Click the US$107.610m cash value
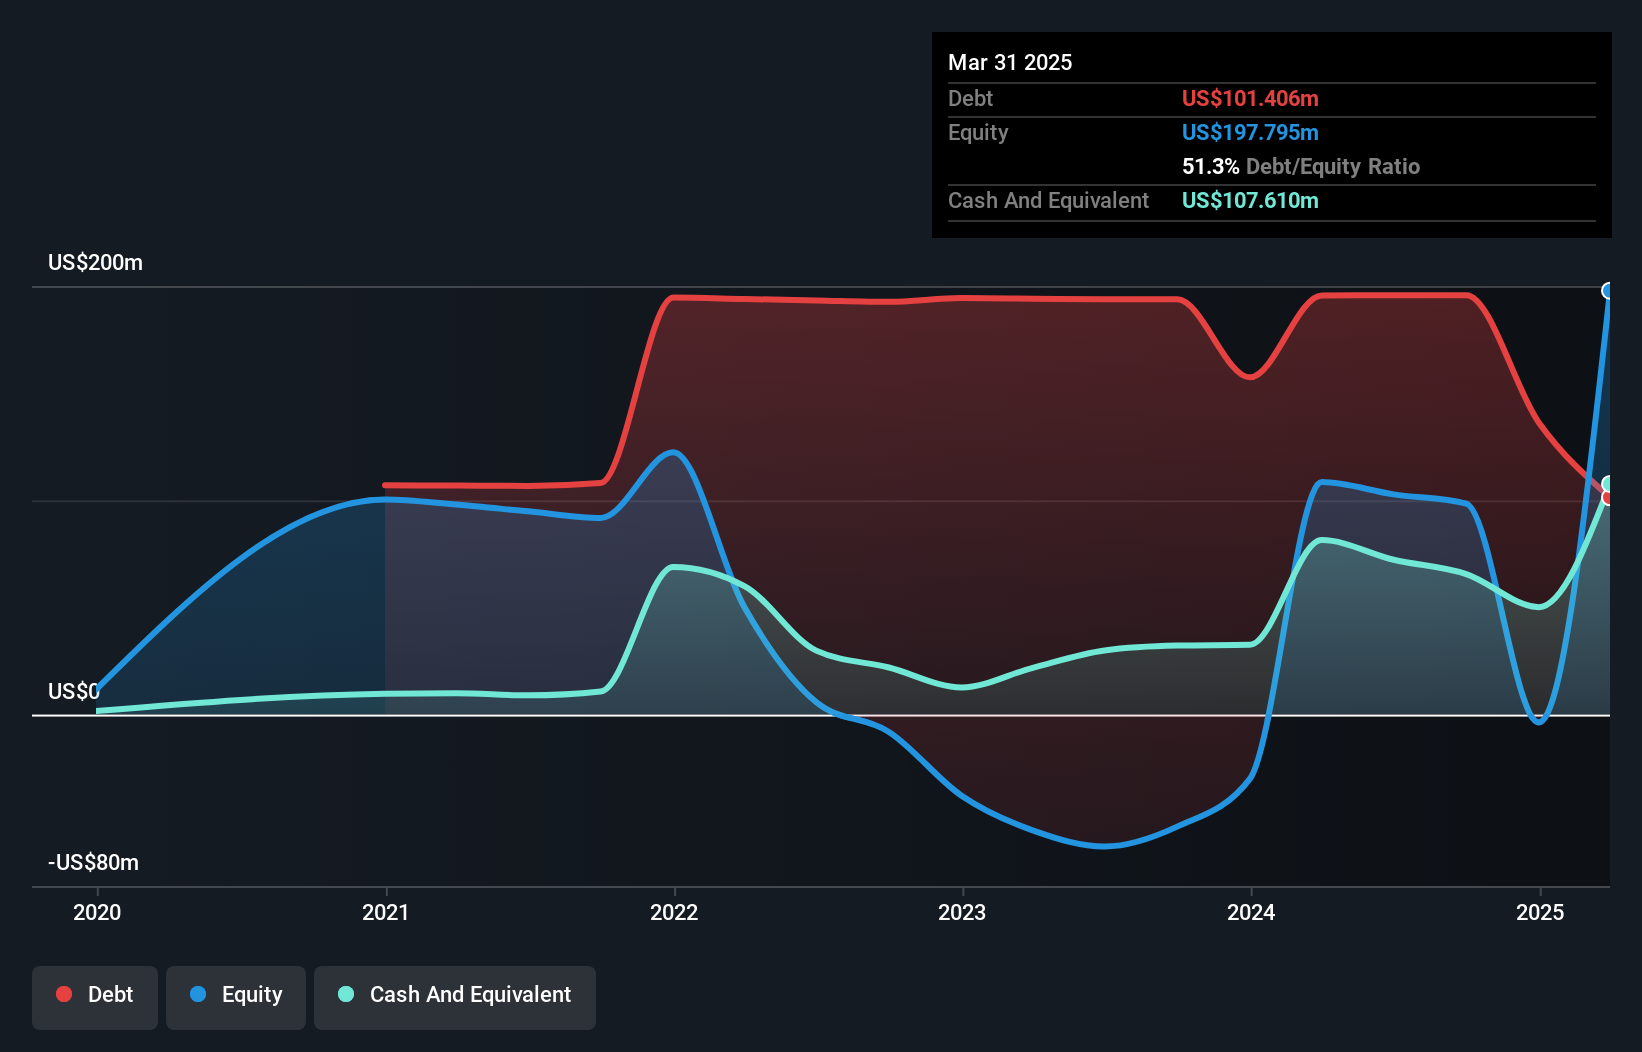This screenshot has width=1642, height=1052. pyautogui.click(x=1250, y=201)
